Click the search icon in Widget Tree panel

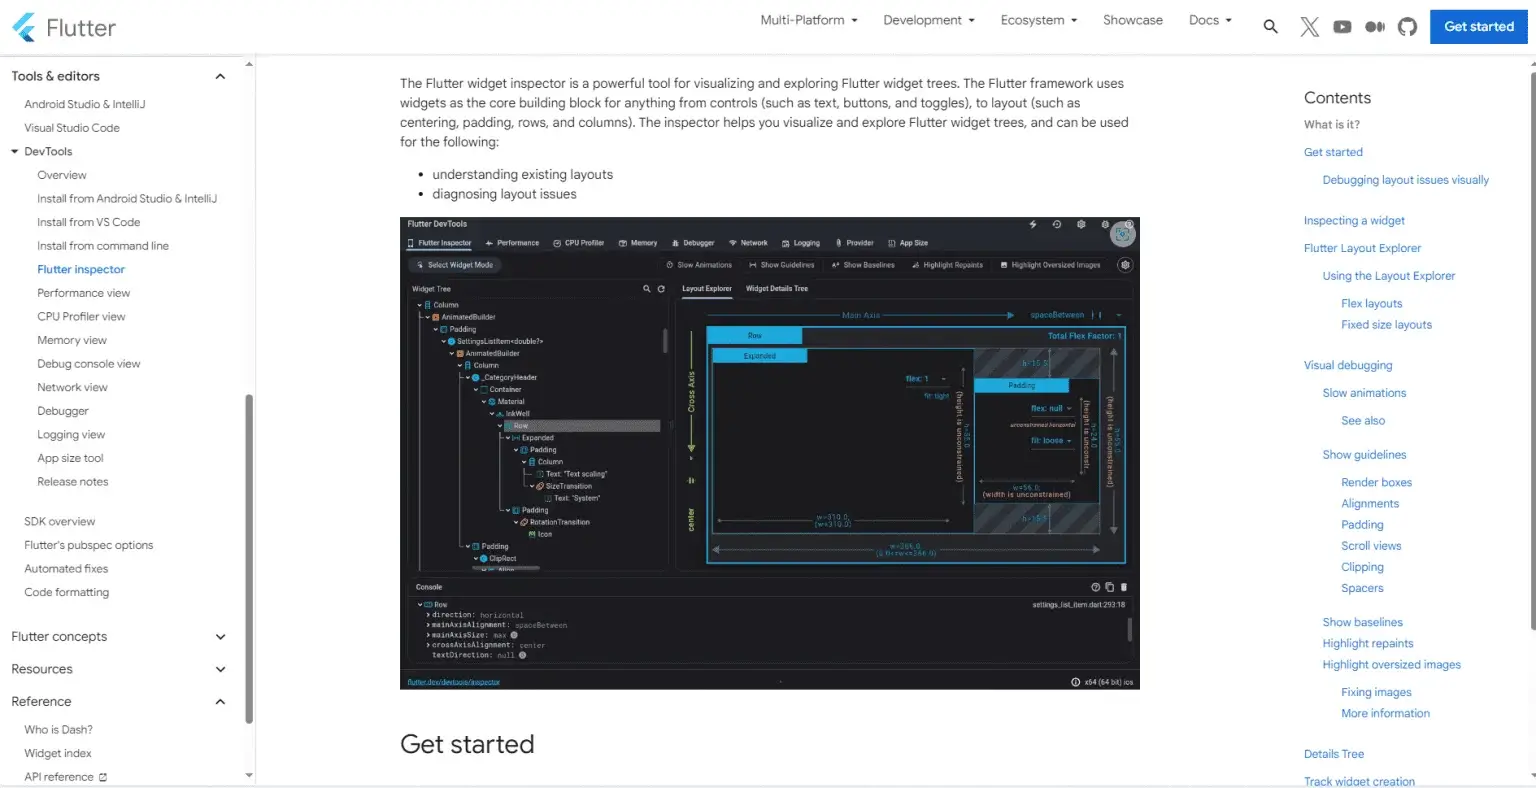tap(645, 289)
